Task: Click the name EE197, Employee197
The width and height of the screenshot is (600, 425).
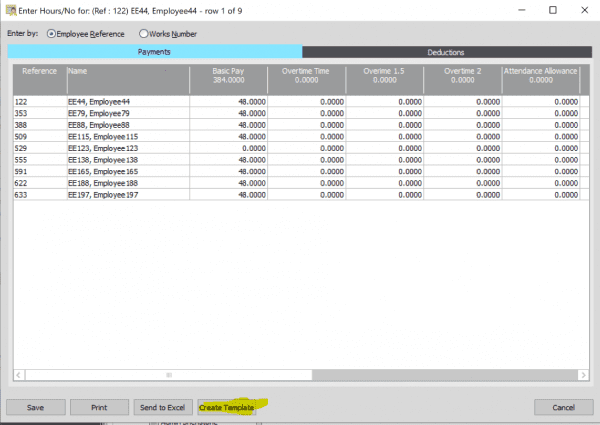Action: 103,195
